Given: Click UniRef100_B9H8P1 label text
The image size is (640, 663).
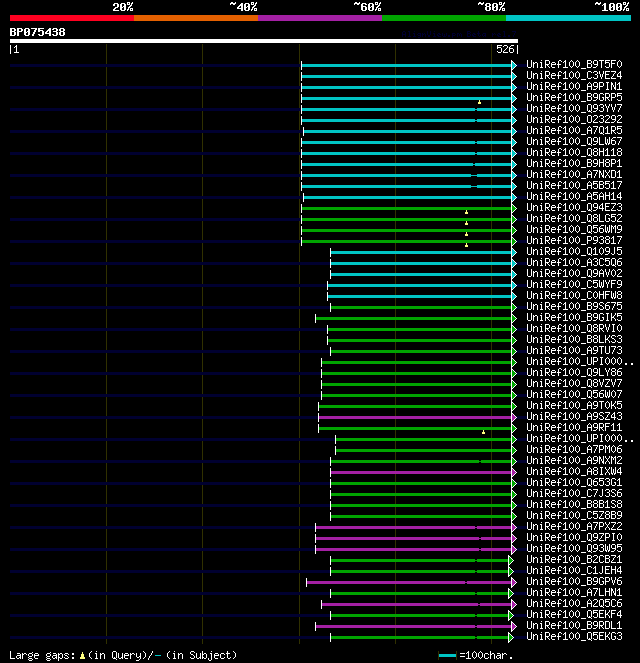Looking at the screenshot, I should (x=574, y=163).
